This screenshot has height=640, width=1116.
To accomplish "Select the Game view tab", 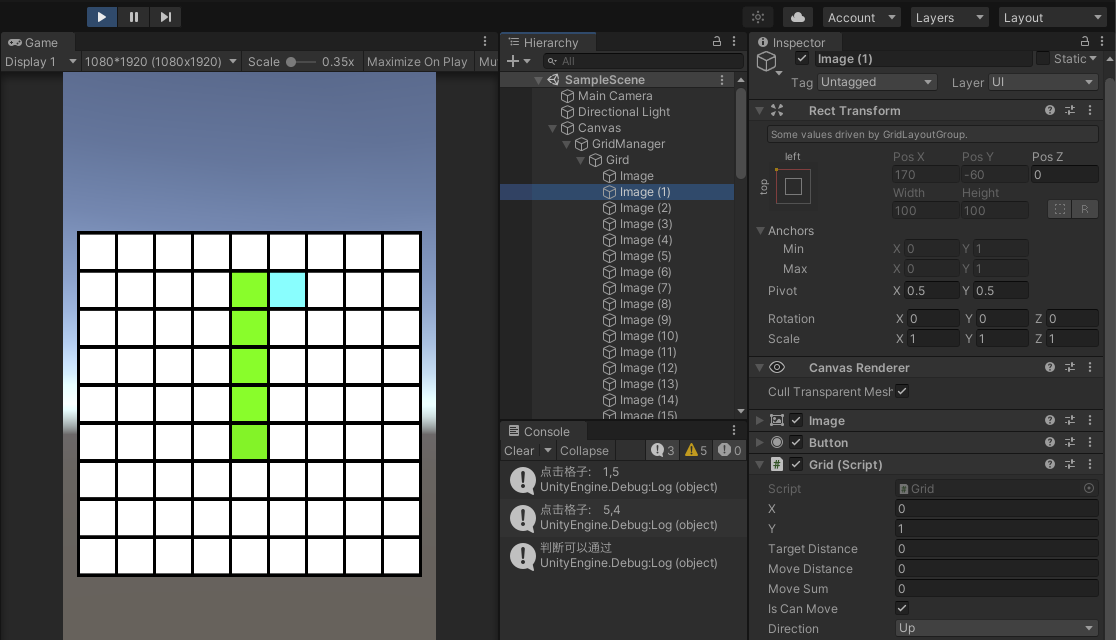I will pyautogui.click(x=38, y=42).
